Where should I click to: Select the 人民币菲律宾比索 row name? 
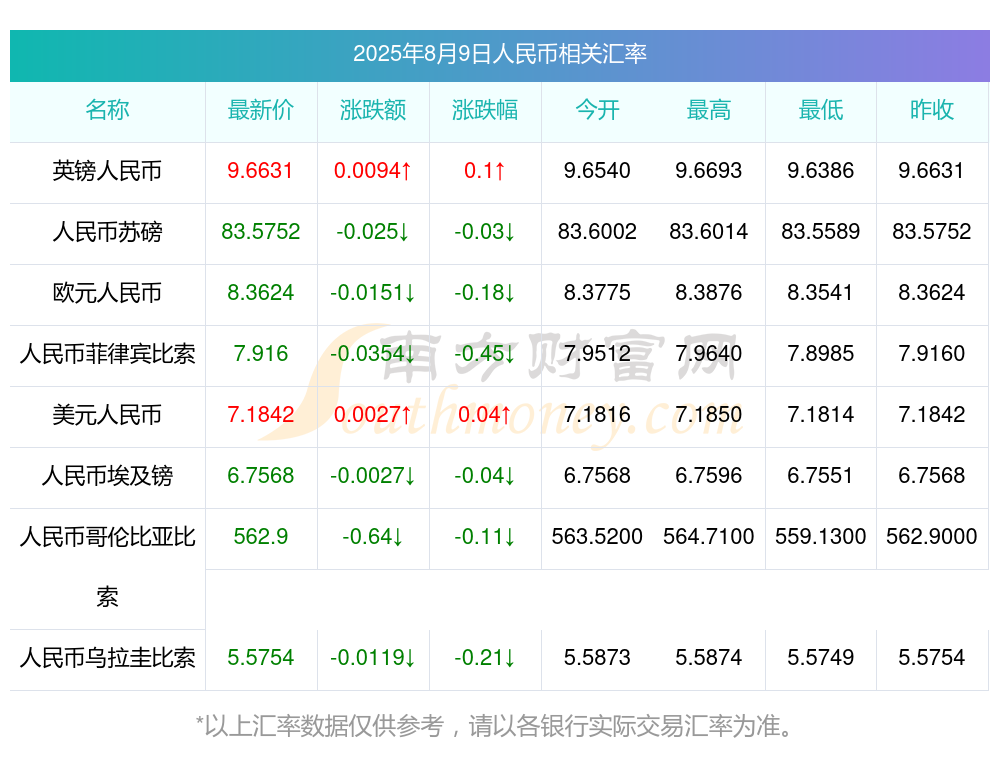107,353
